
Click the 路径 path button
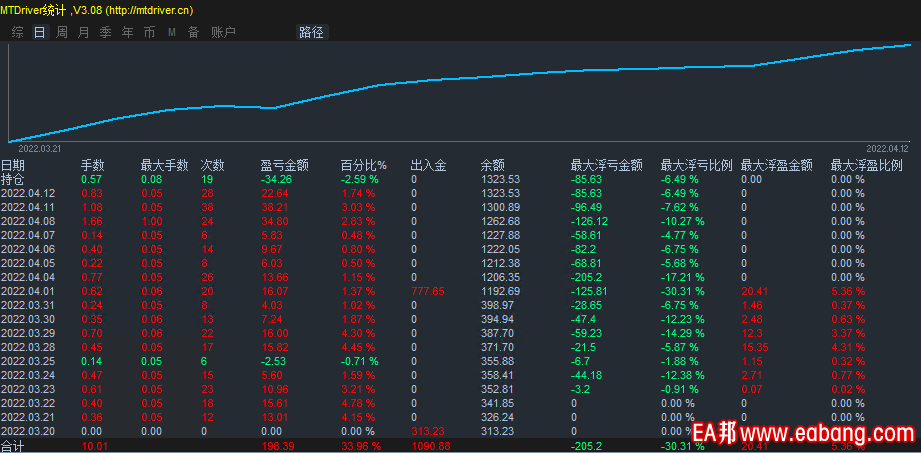311,32
